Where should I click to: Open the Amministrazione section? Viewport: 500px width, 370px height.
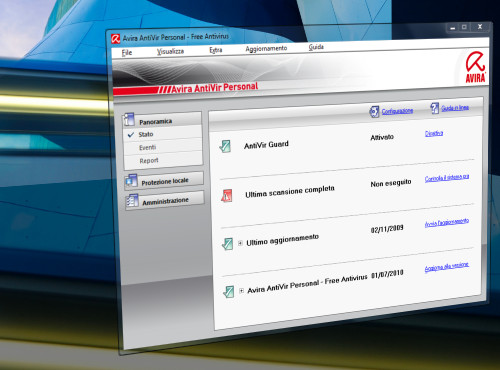pos(165,201)
